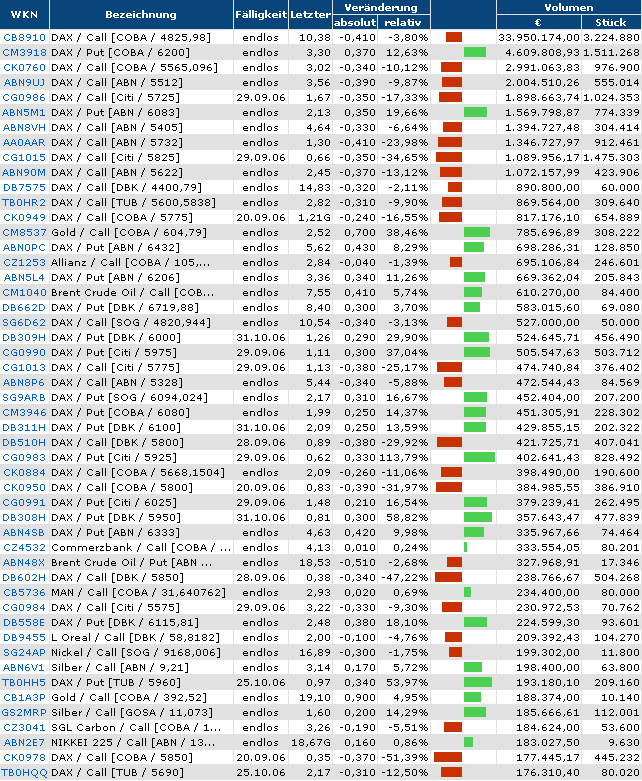Open WKN link CB1A3P

24,697
